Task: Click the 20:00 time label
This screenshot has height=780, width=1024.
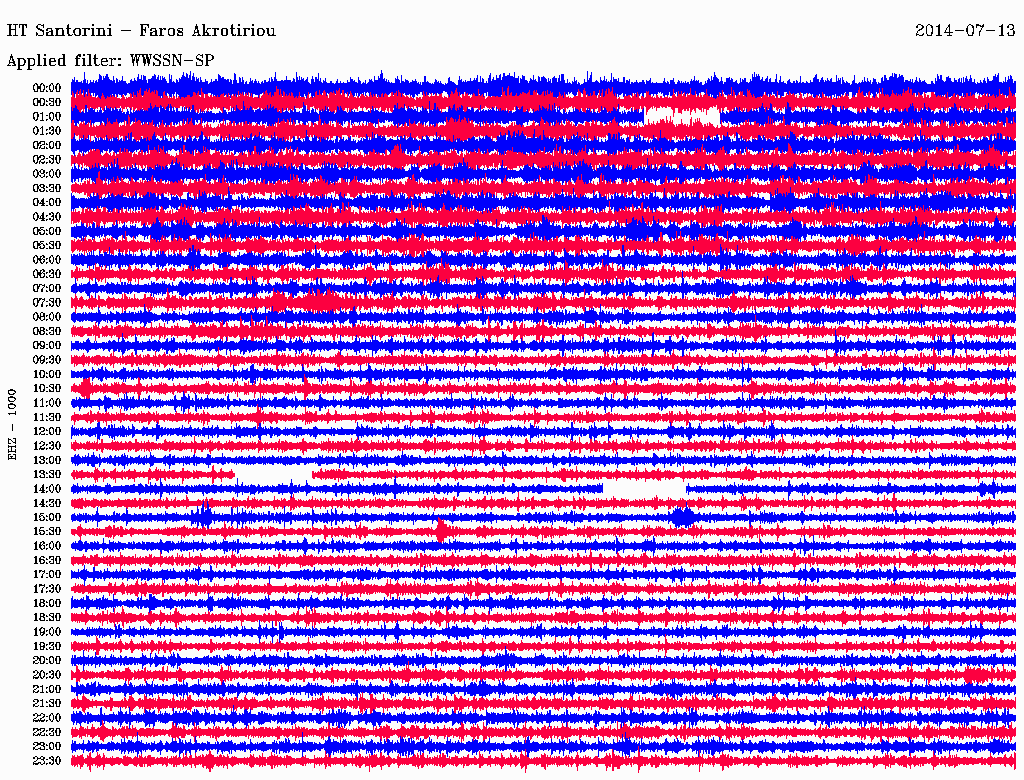Action: (46, 660)
